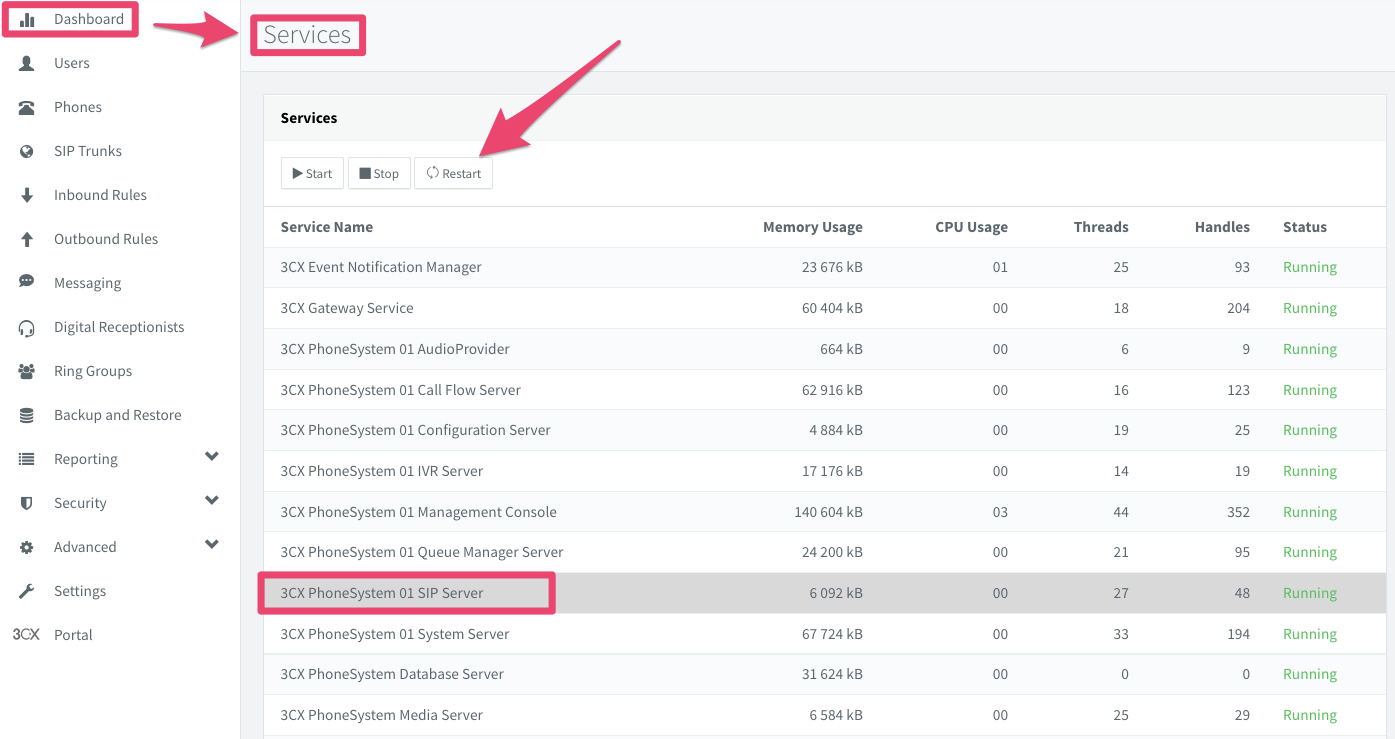Click the Digital Receptionists headset icon

click(x=27, y=327)
